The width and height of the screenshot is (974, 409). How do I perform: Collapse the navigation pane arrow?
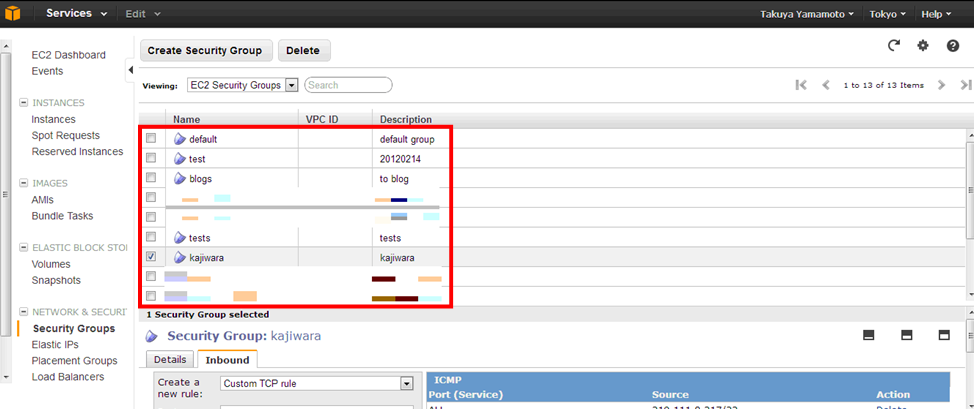point(130,70)
